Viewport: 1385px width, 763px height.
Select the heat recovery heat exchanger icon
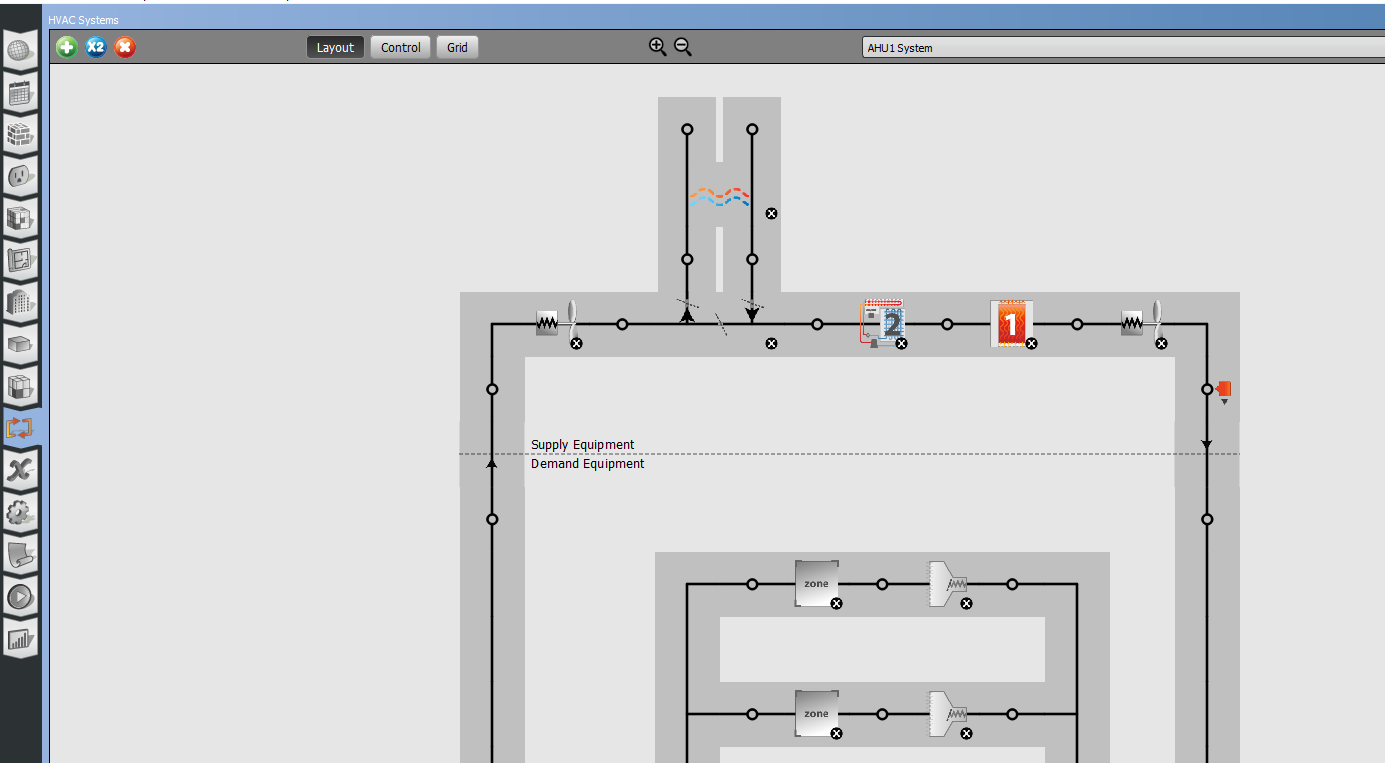pyautogui.click(x=719, y=196)
